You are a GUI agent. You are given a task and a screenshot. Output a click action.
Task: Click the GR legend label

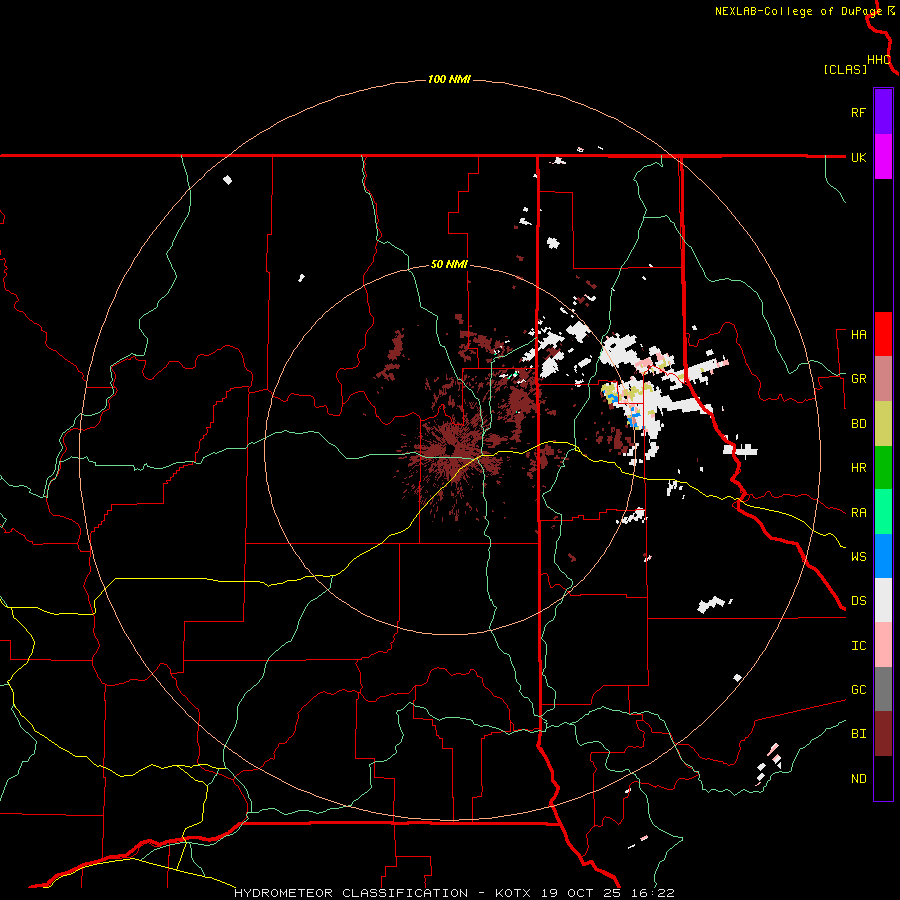pyautogui.click(x=858, y=379)
